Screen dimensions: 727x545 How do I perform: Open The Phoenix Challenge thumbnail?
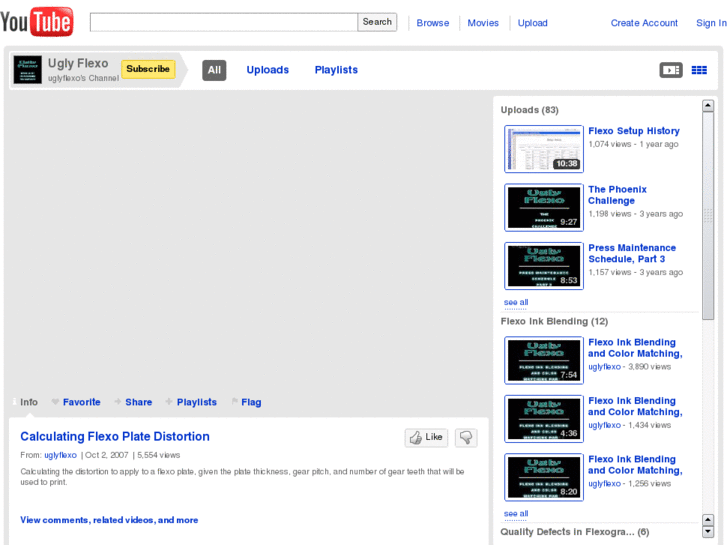[544, 207]
